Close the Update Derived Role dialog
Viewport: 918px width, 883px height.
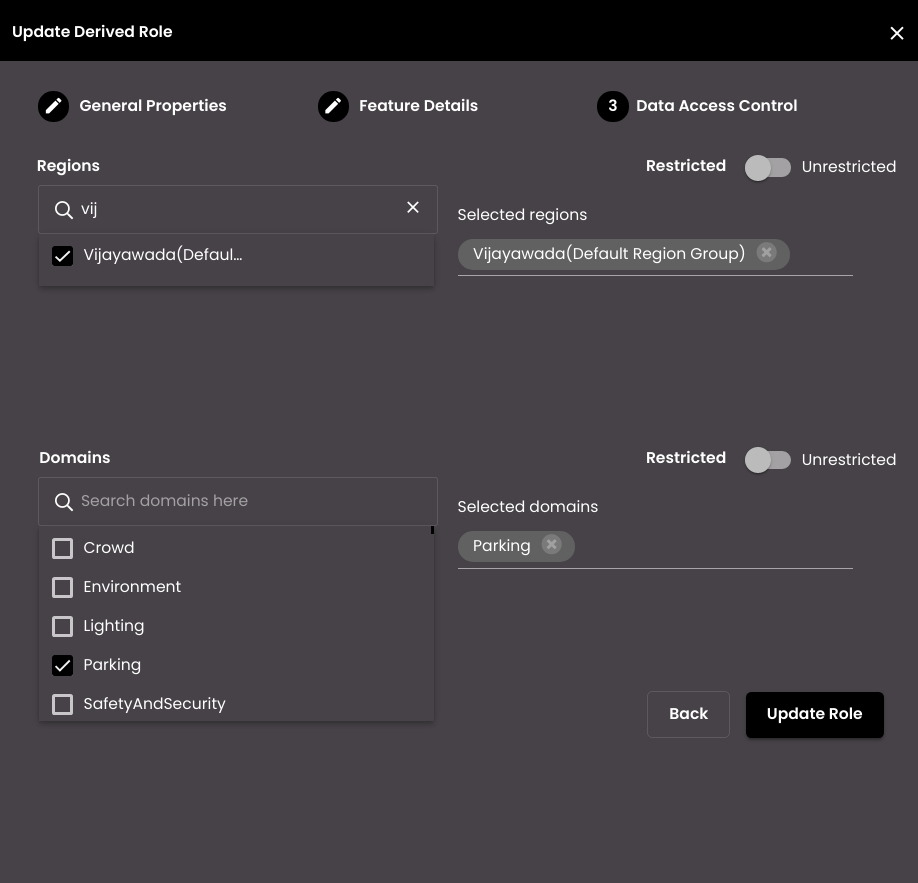click(896, 33)
